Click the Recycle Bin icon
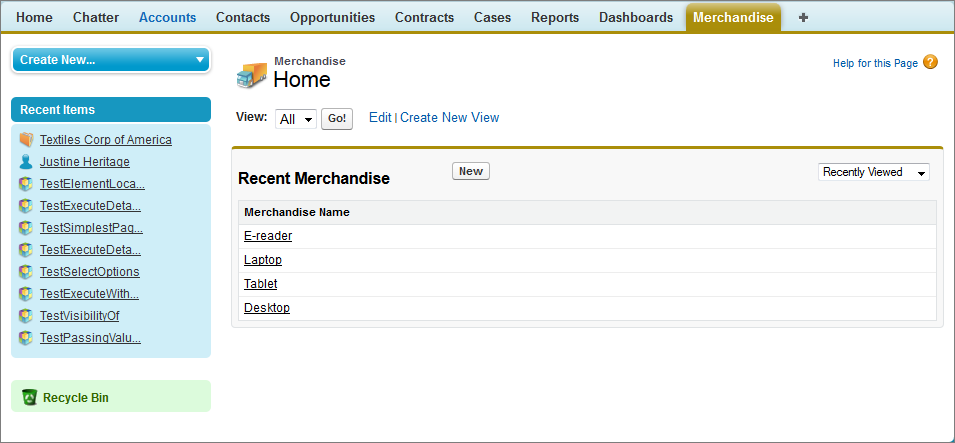 pos(29,397)
